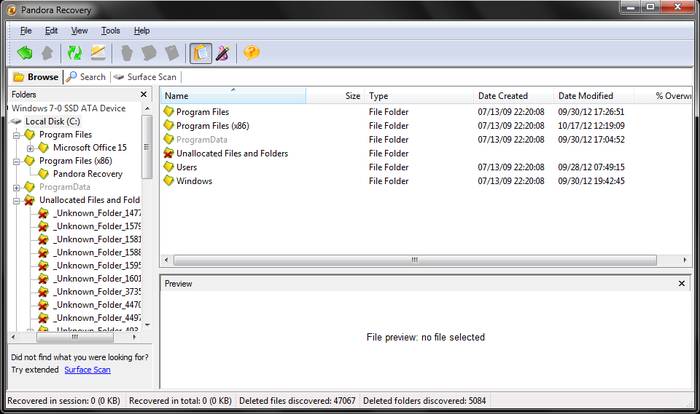Screen dimensions: 700x414
Task: Expand the Microsoft Office 15 tree node
Action: [x=30, y=148]
